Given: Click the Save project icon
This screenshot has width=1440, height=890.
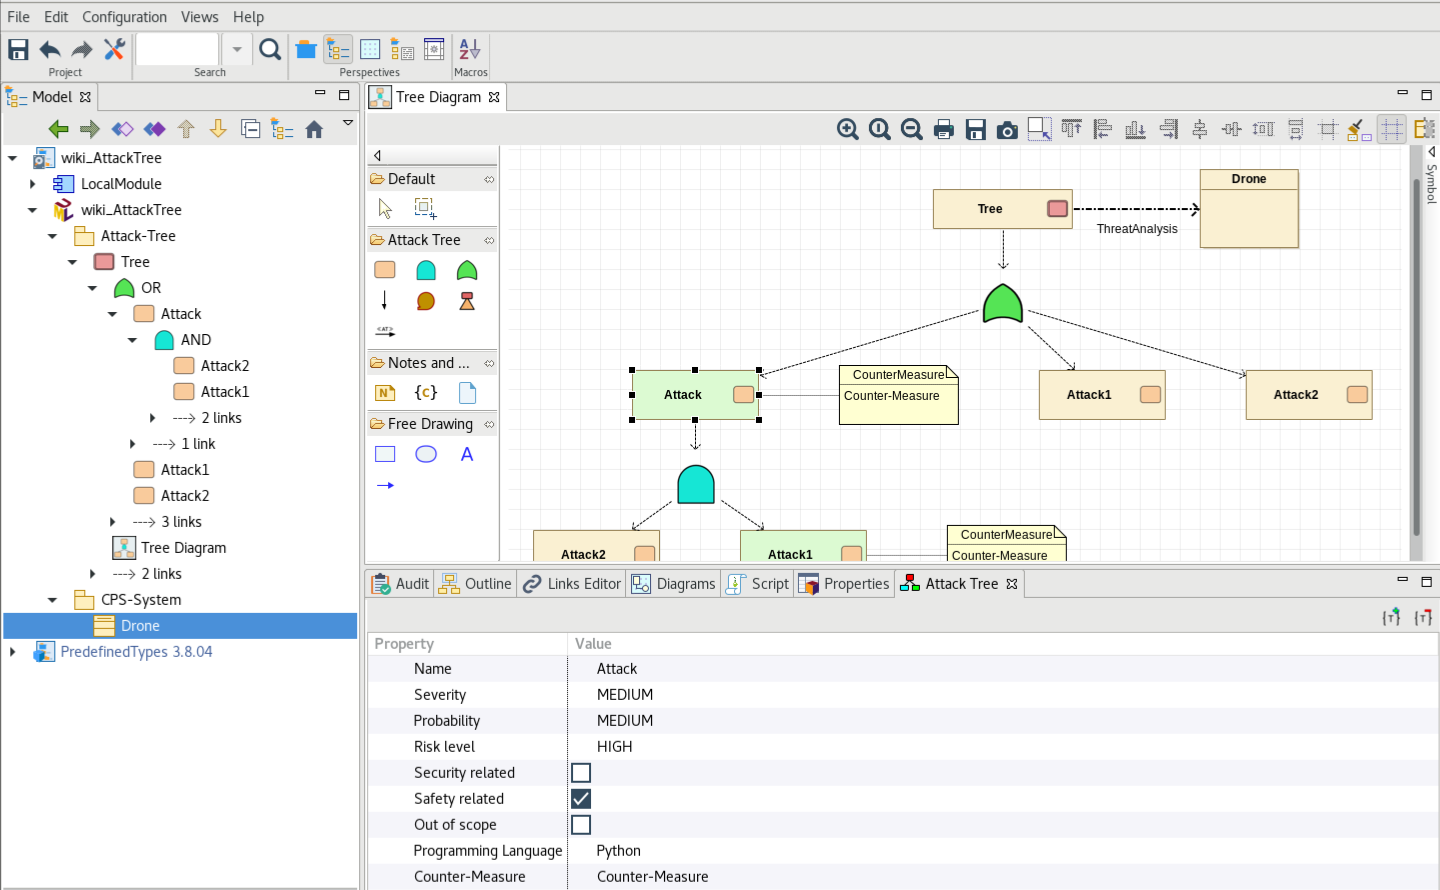Looking at the screenshot, I should coord(18,49).
